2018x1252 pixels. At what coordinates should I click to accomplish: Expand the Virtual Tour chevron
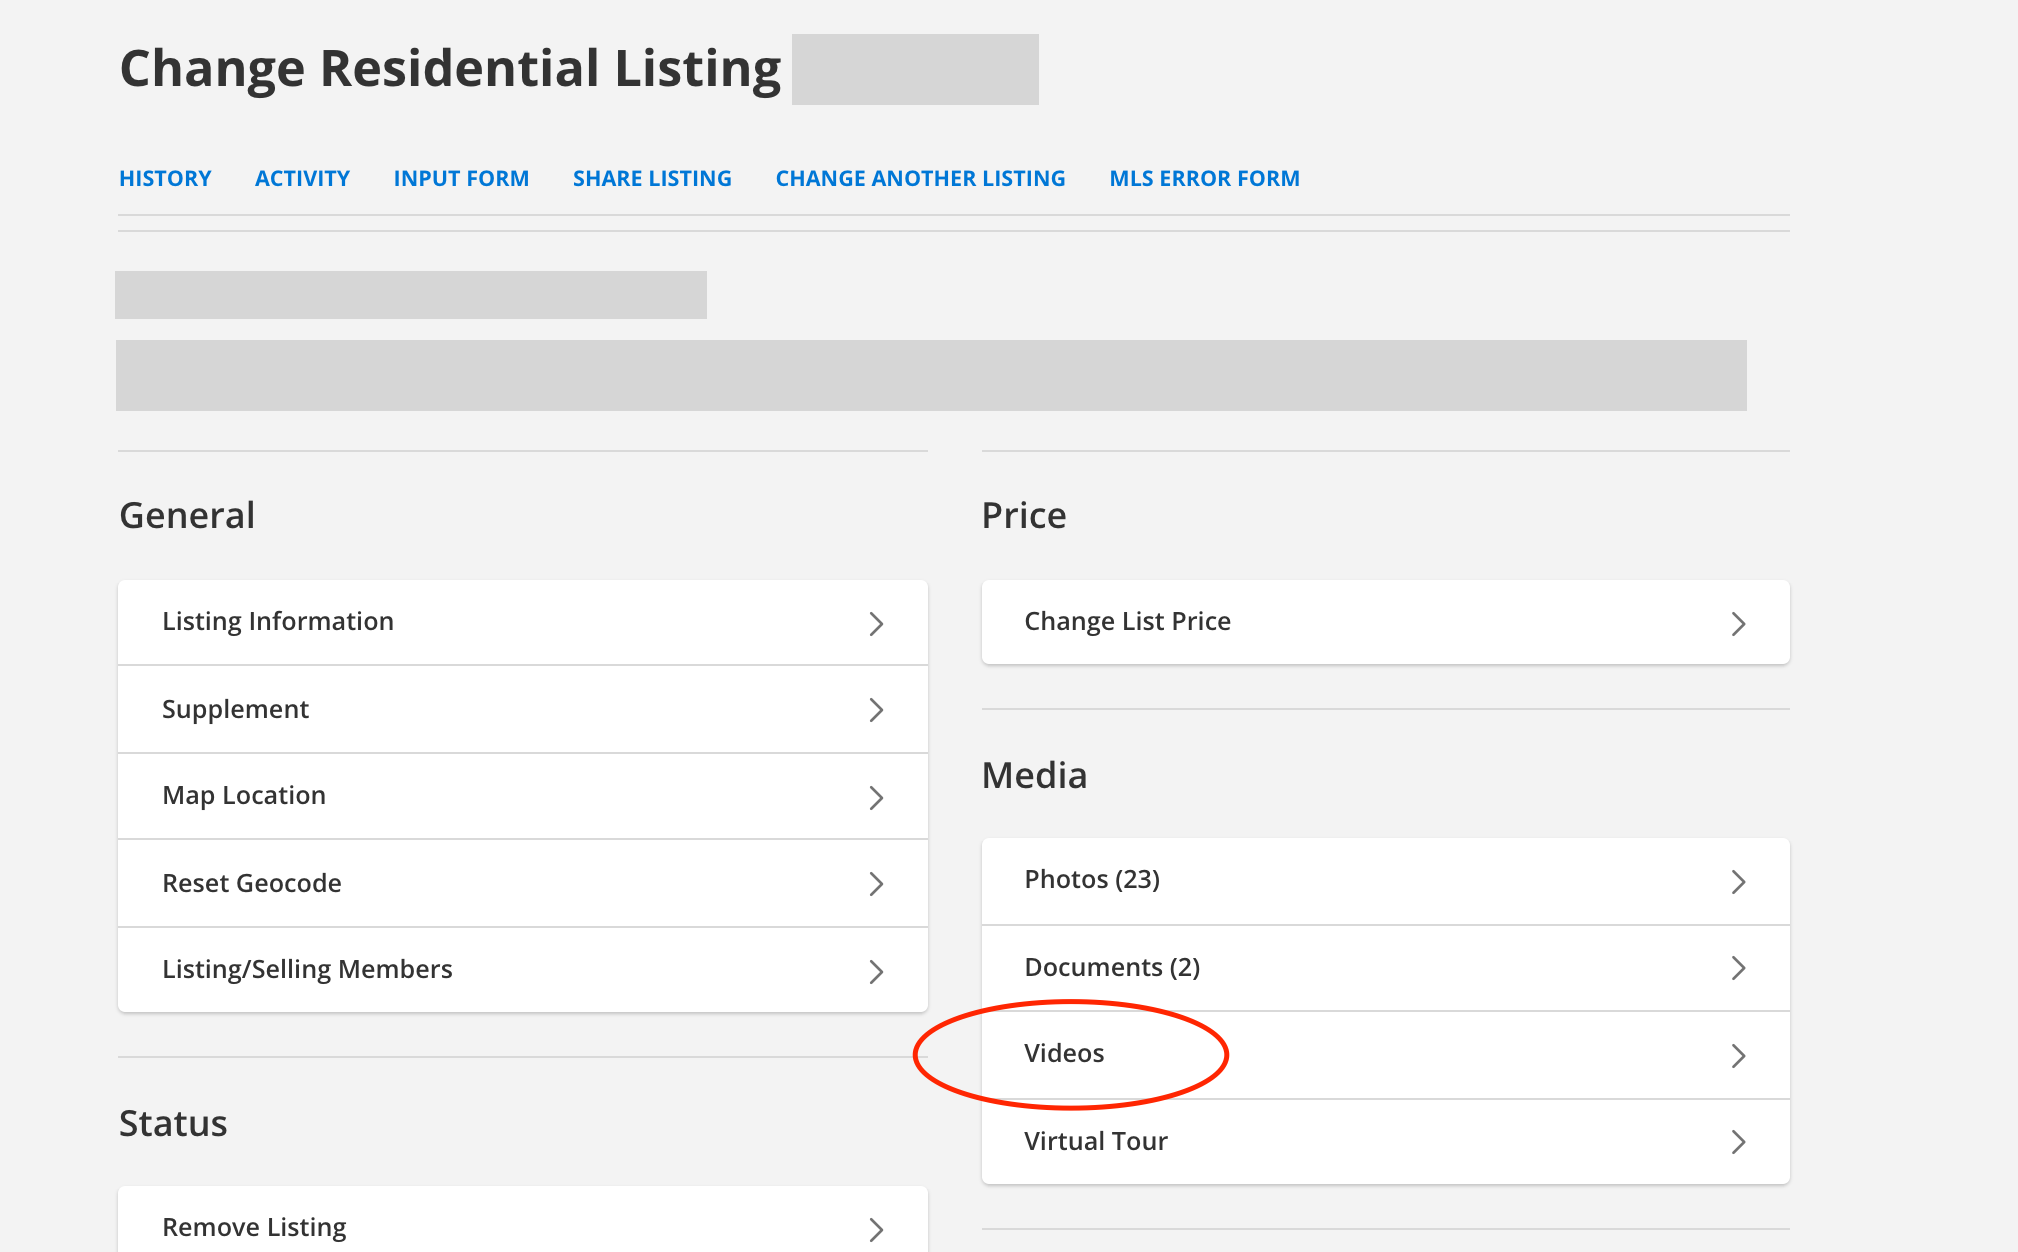pyautogui.click(x=1738, y=1142)
